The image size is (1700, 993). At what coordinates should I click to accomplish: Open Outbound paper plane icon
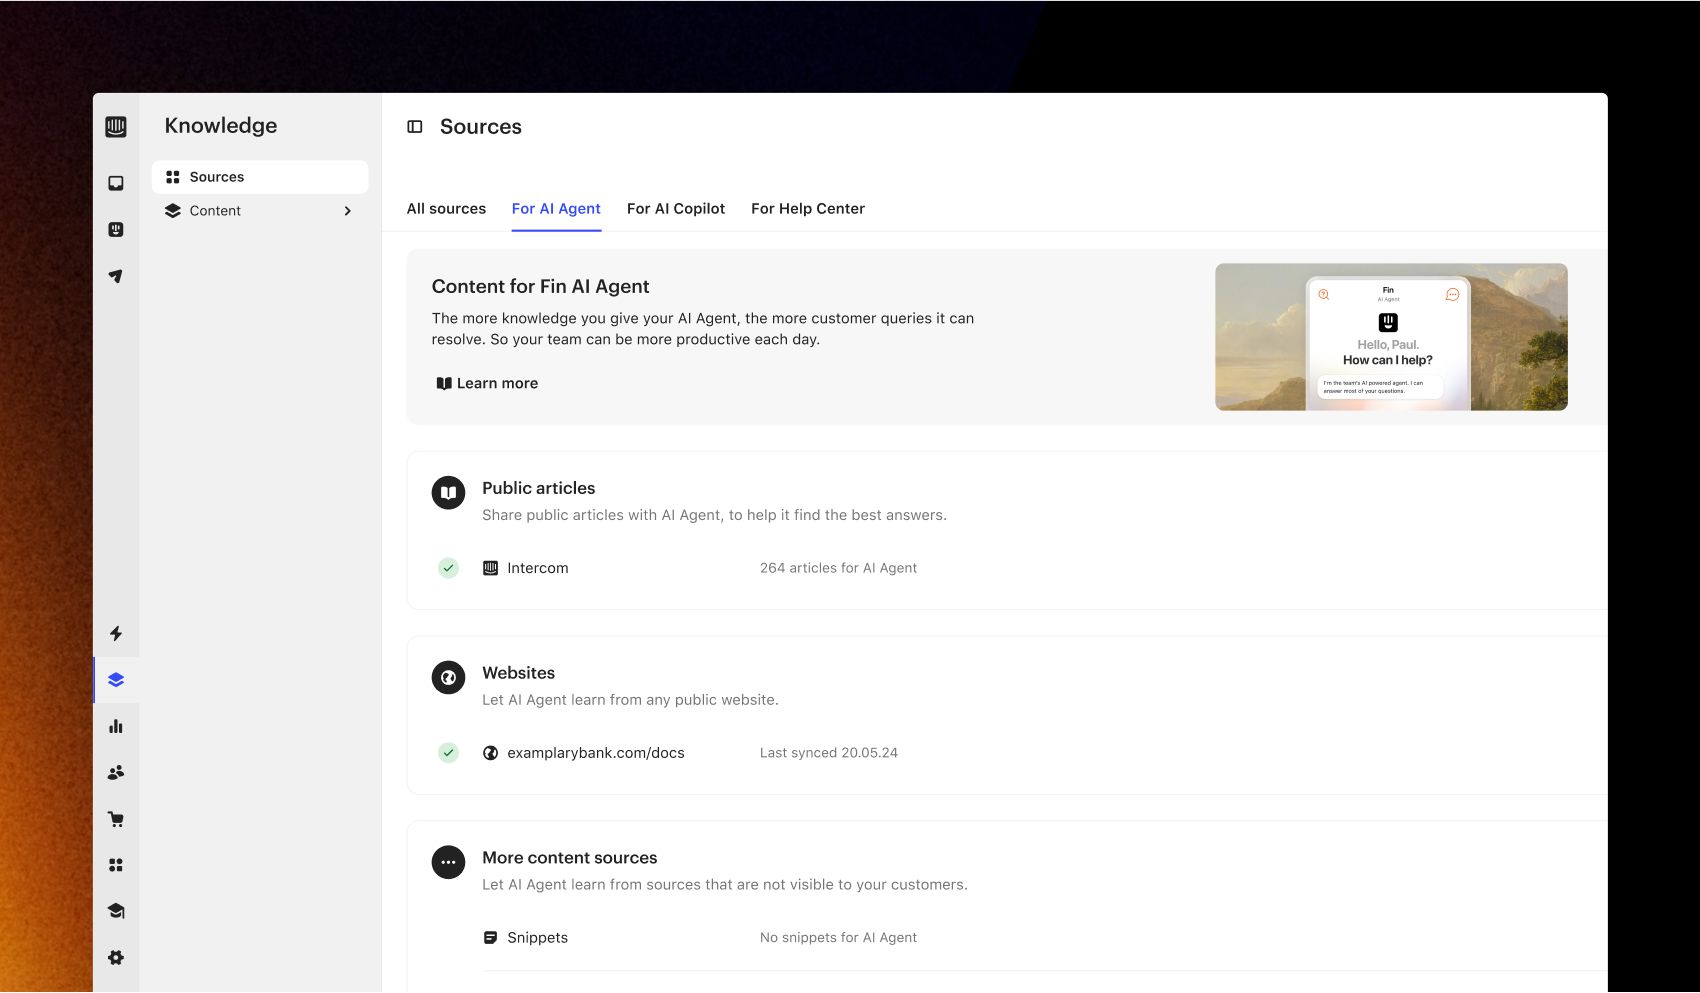(x=116, y=276)
